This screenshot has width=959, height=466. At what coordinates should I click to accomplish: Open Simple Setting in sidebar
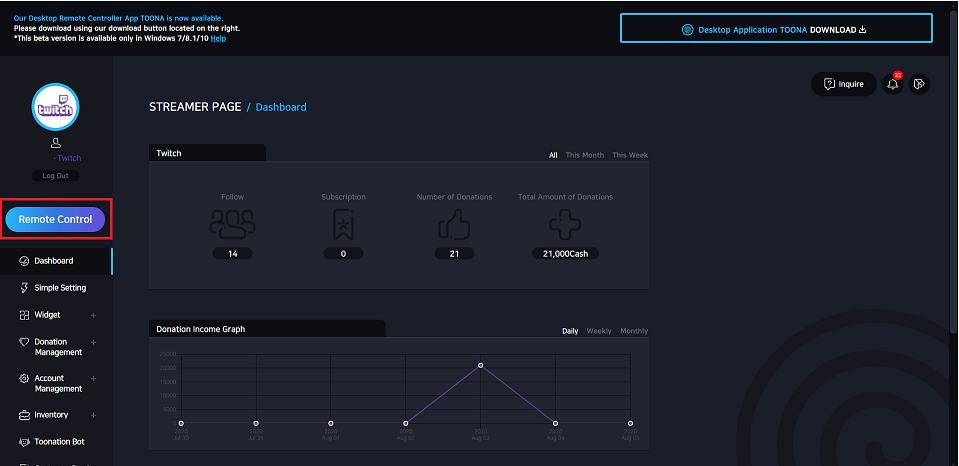pyautogui.click(x=60, y=287)
